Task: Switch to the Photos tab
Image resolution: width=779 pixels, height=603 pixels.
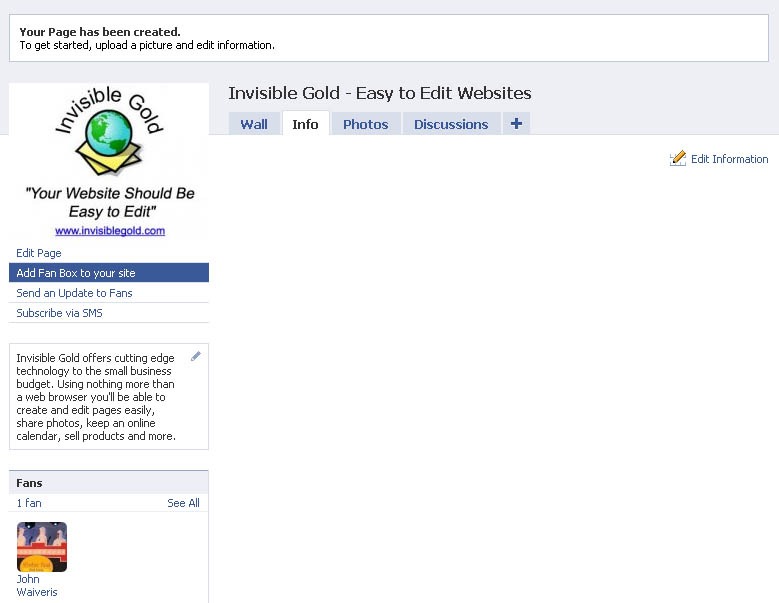Action: pyautogui.click(x=366, y=124)
